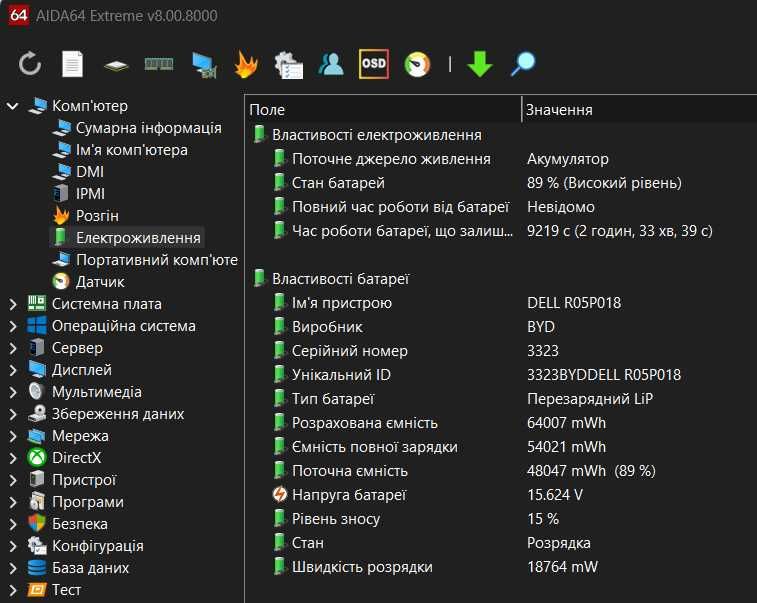The image size is (757, 603).
Task: Click the Refresh toolbar icon
Action: [30, 64]
